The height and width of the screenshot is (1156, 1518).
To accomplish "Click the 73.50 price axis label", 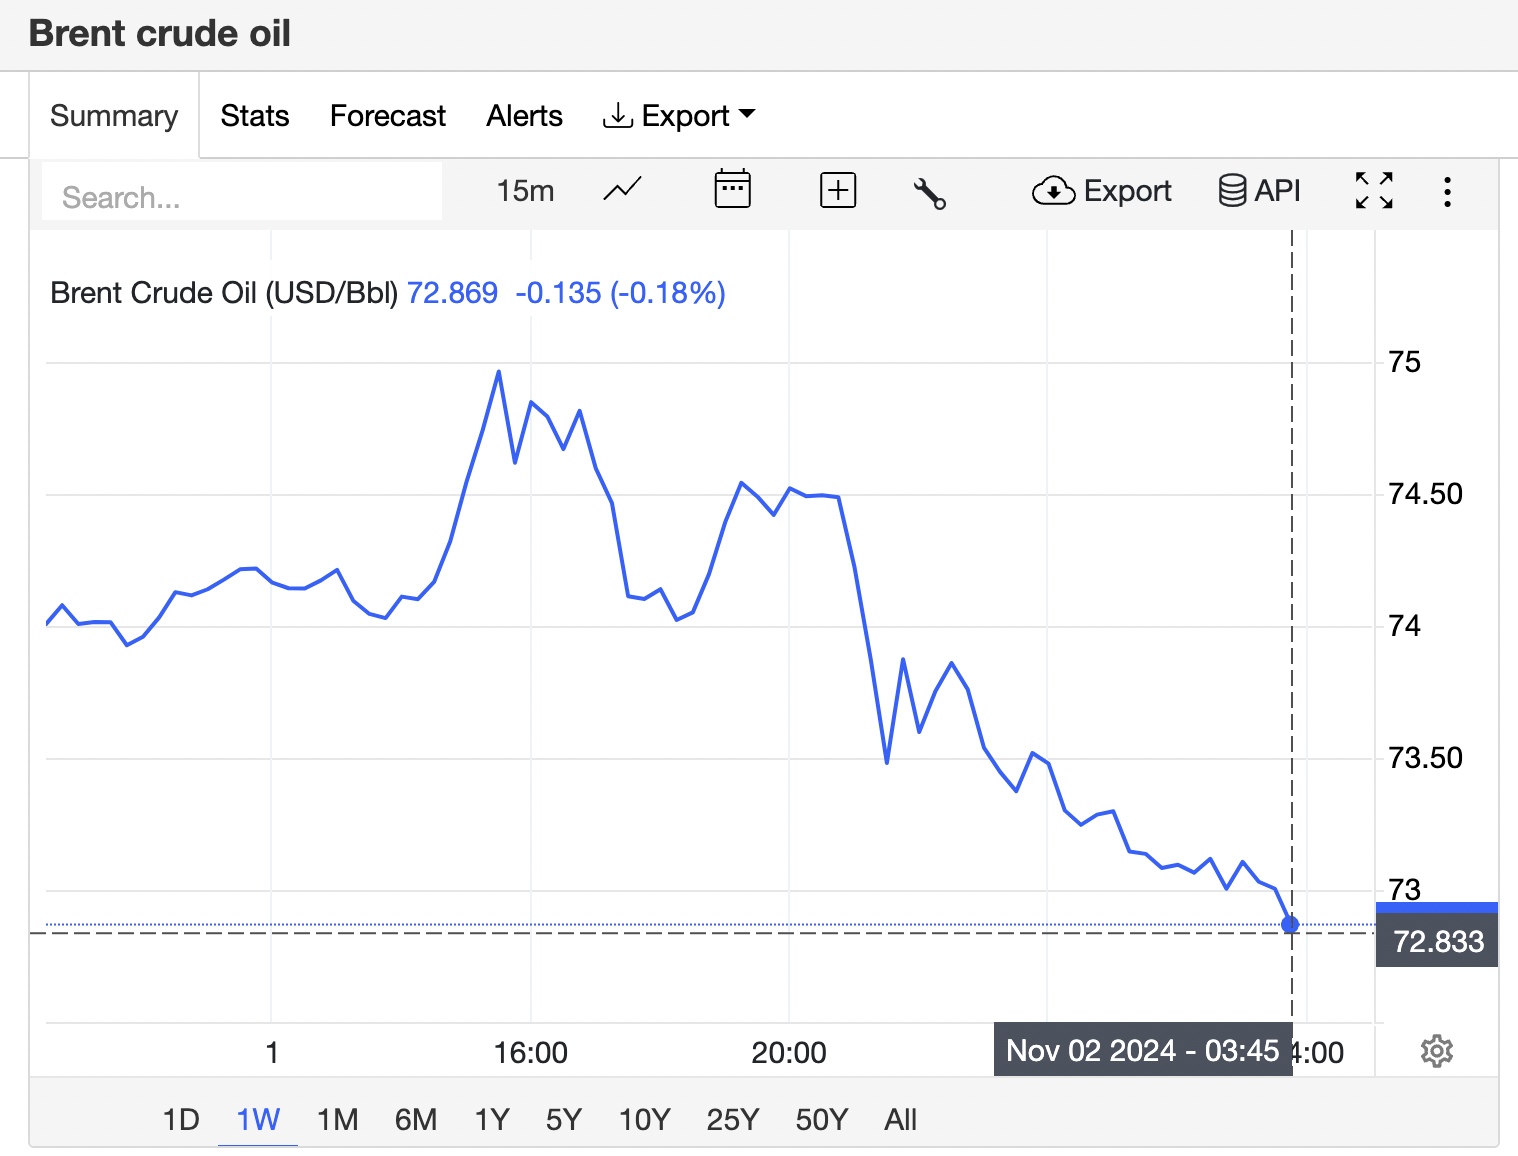I will 1425,758.
